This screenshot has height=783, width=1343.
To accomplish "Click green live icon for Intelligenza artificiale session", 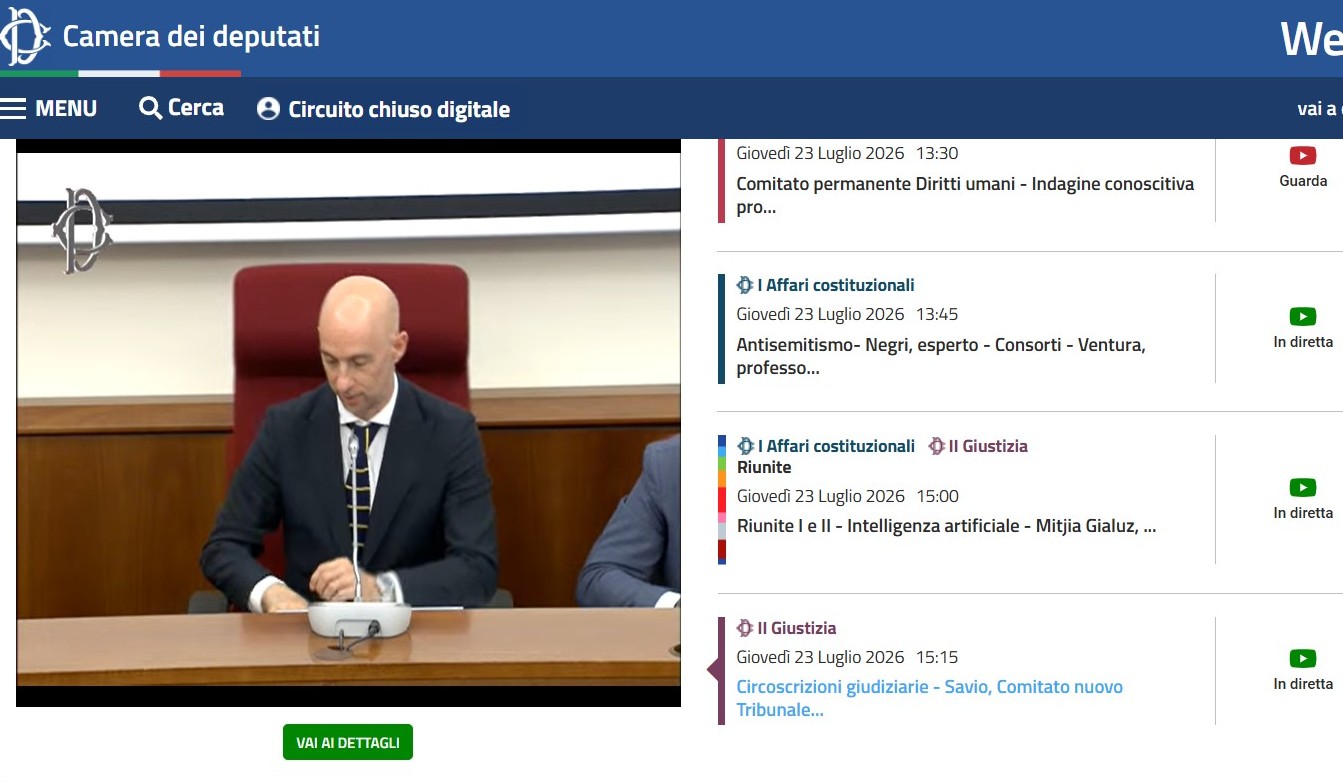I will coord(1302,487).
